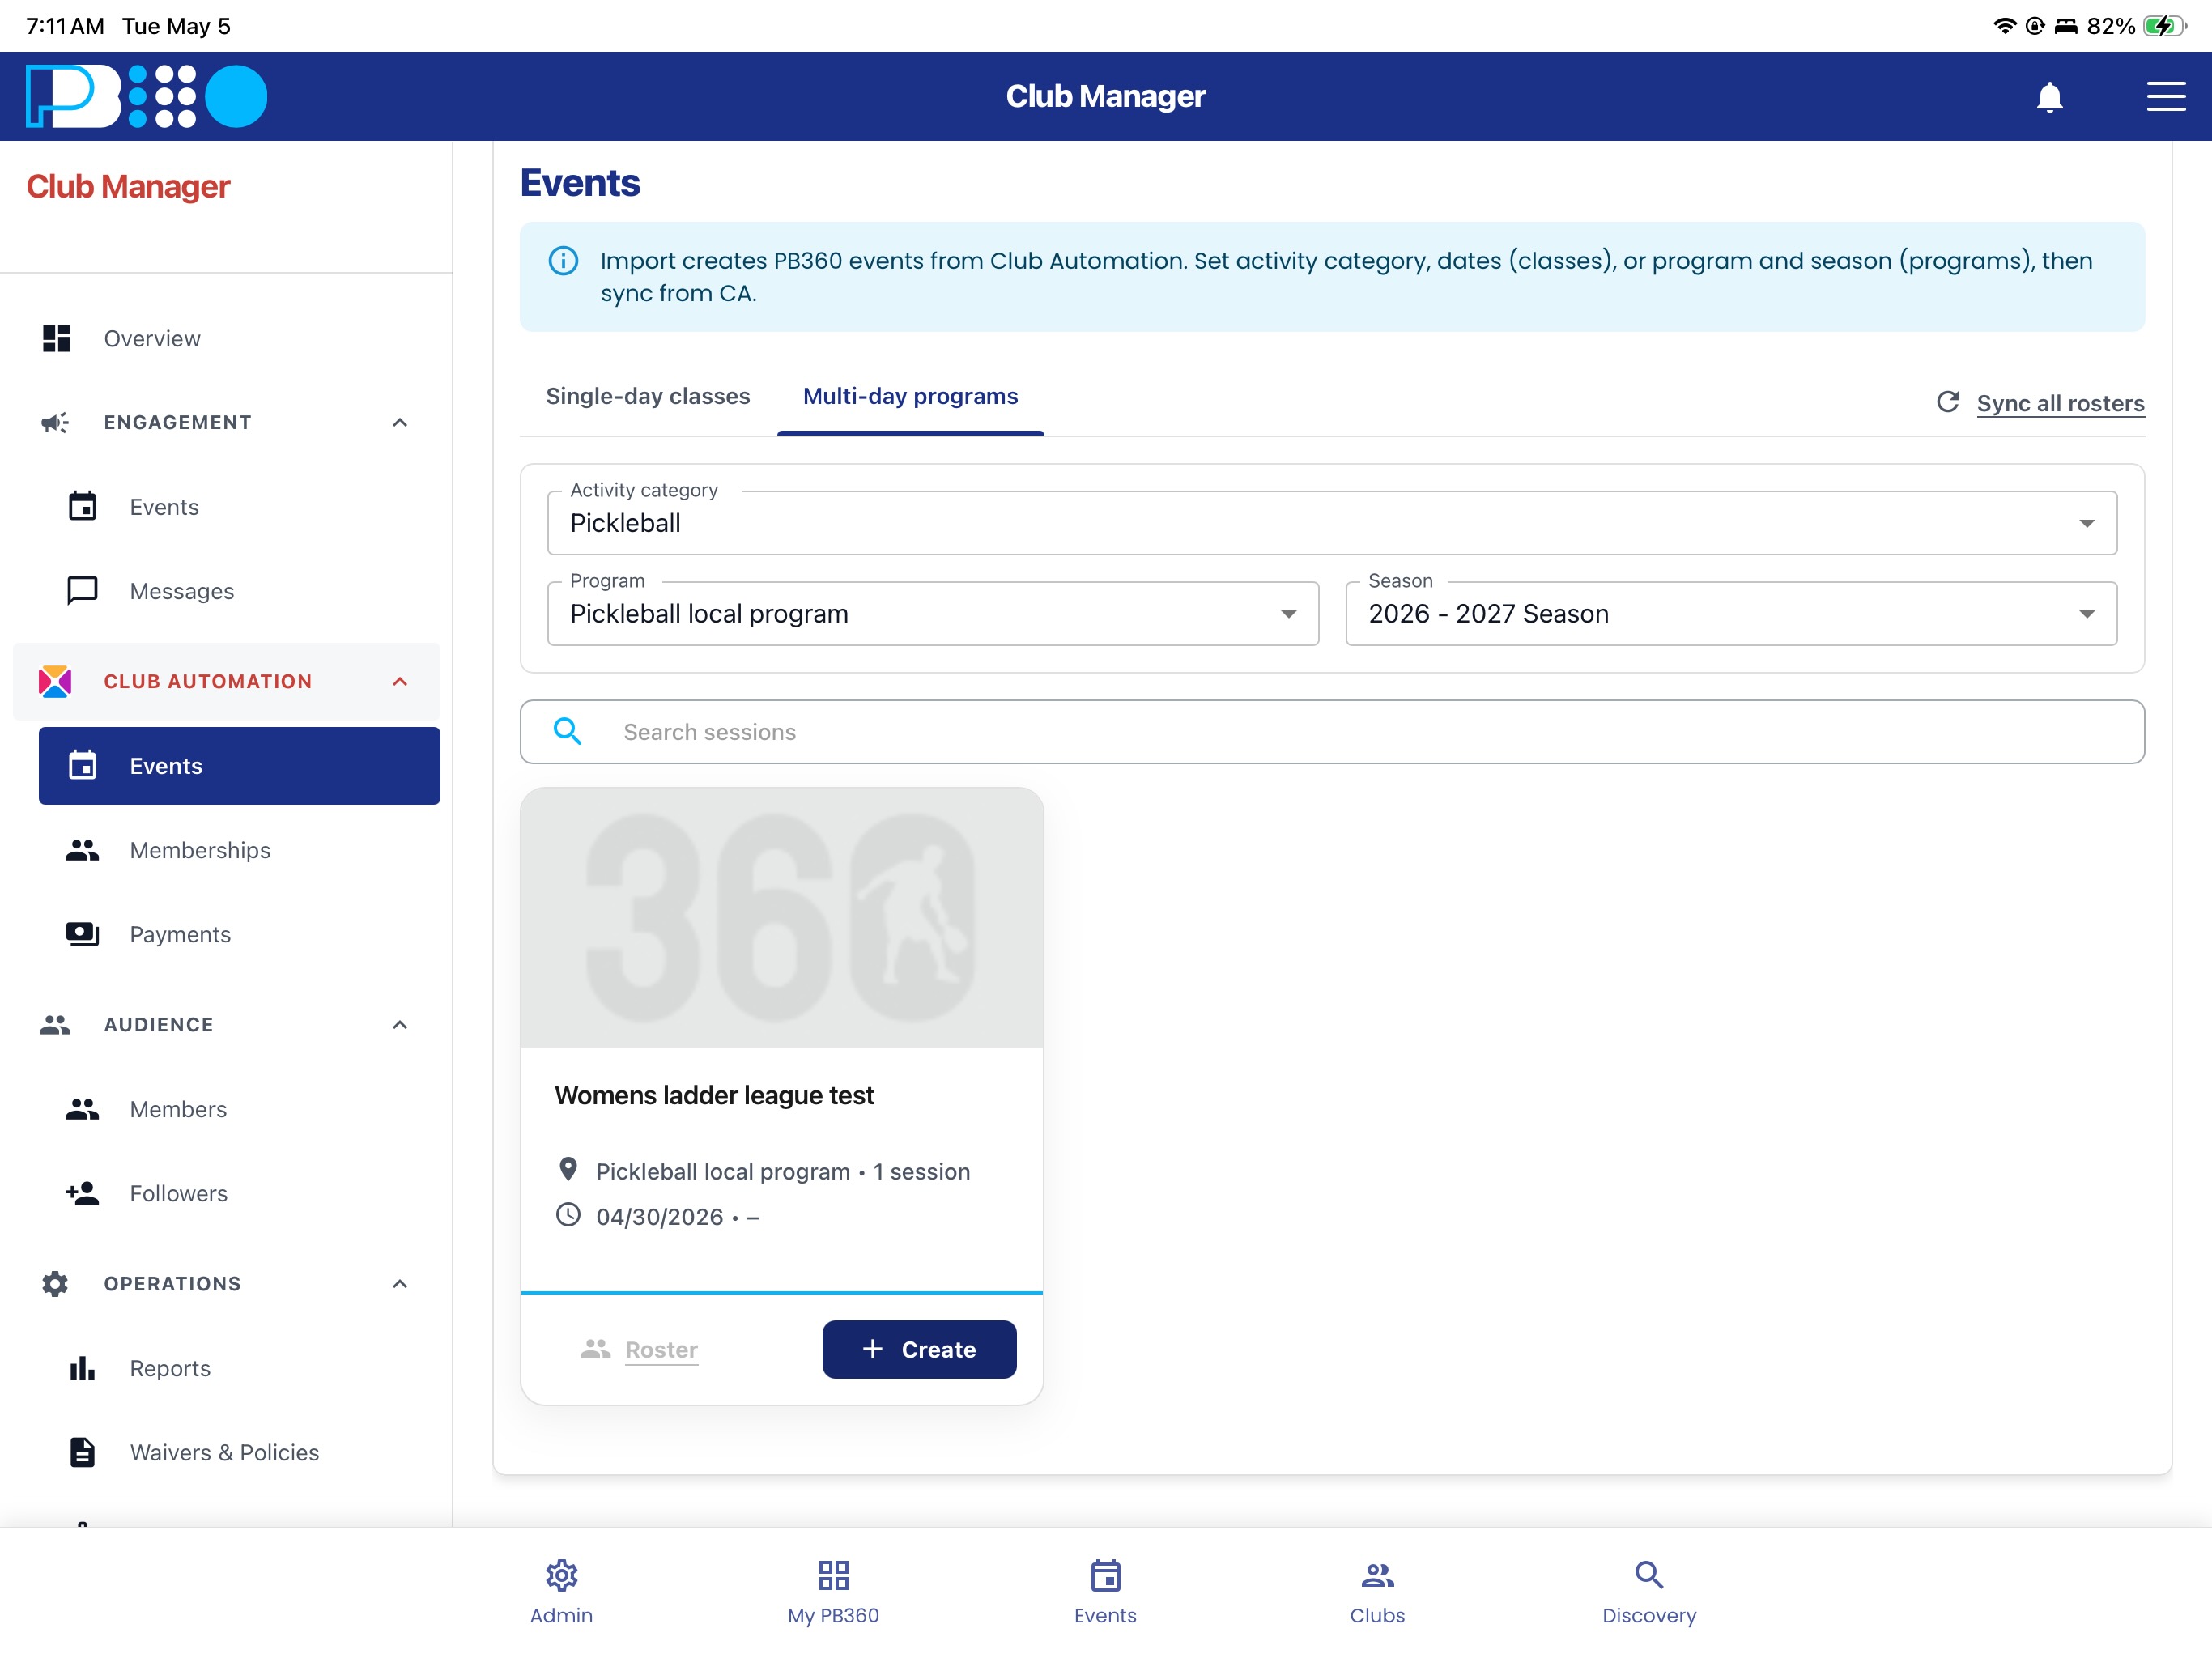Click the 360 card thumbnail image

pos(781,917)
